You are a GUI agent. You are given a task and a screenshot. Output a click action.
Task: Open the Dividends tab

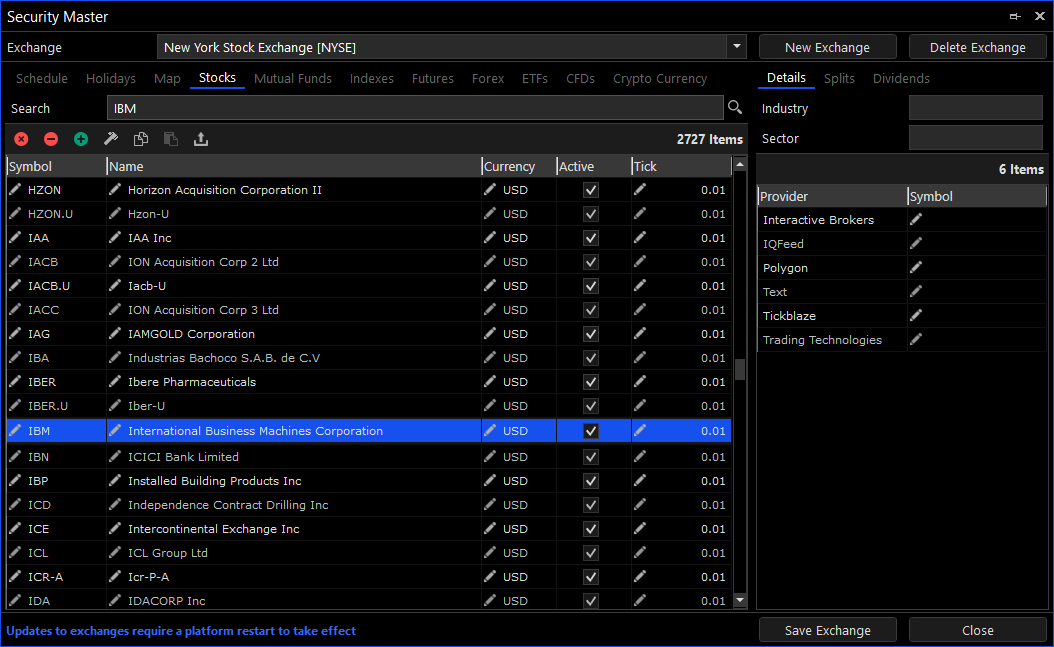901,78
